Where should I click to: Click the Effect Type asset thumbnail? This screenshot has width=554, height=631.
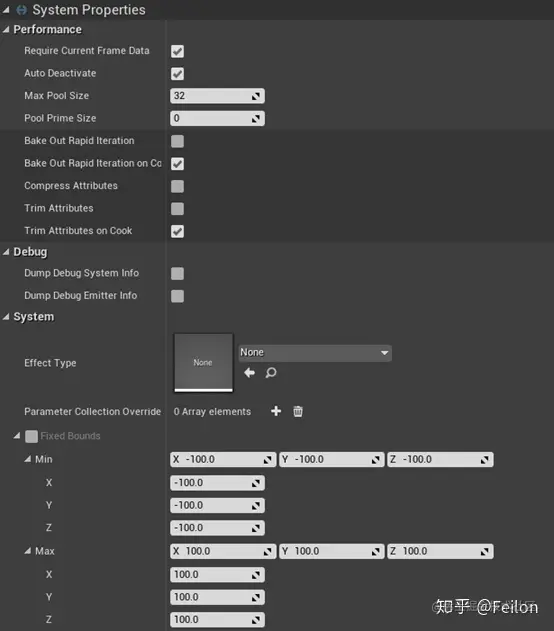pyautogui.click(x=203, y=363)
